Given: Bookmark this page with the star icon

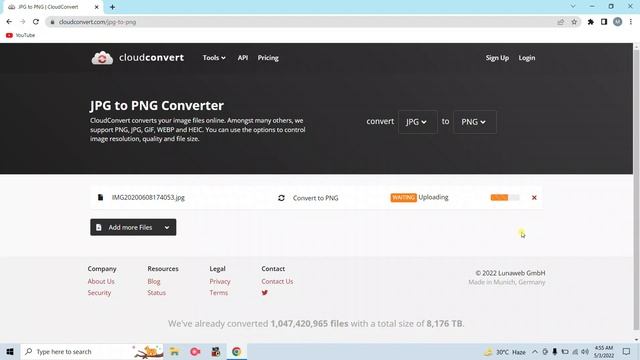Looking at the screenshot, I should [574, 22].
